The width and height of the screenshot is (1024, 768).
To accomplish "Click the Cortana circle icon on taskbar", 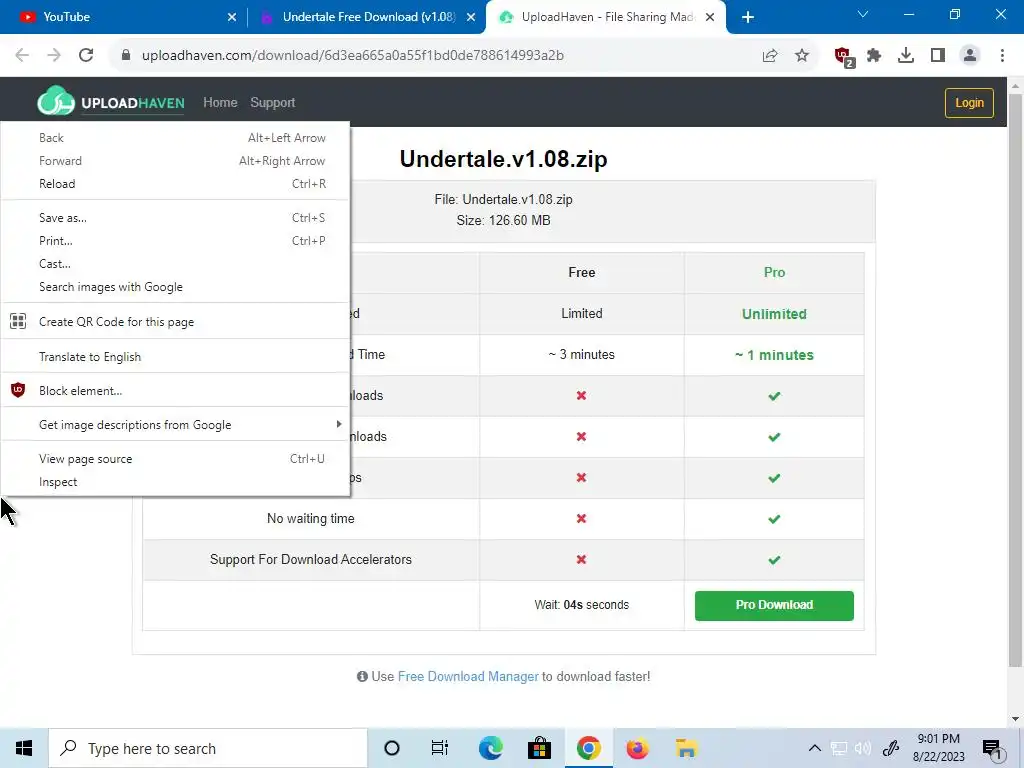I will click(392, 748).
